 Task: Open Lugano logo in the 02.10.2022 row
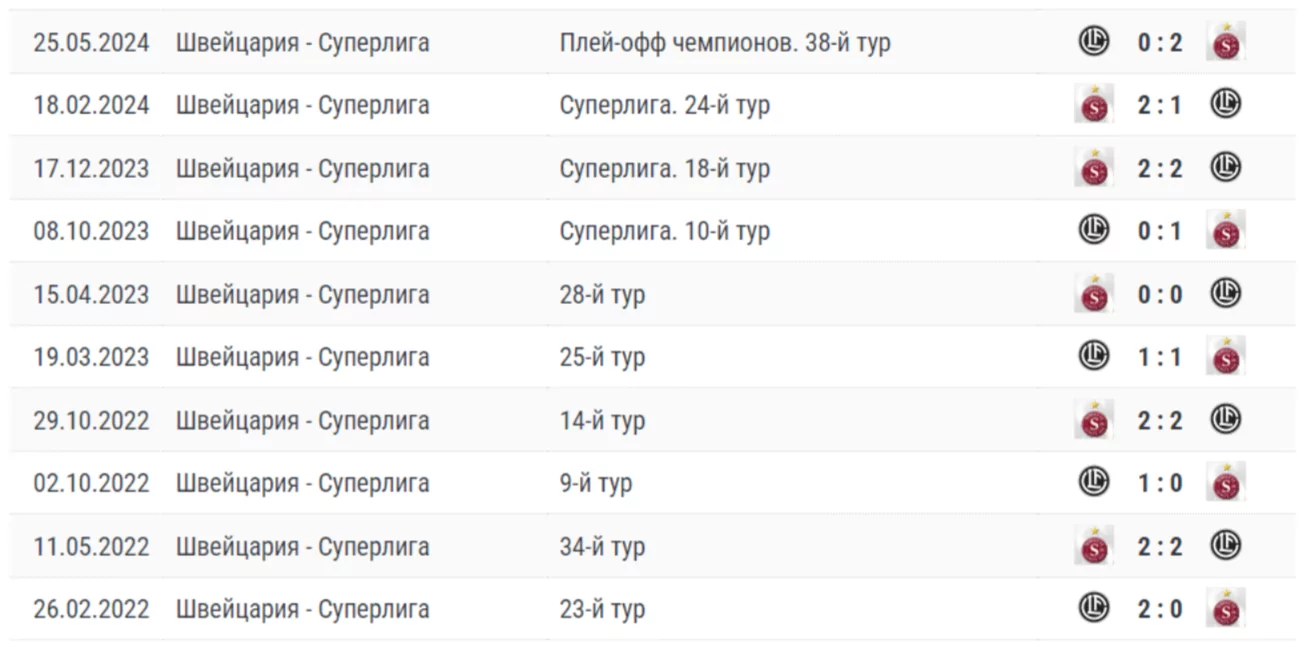tap(1093, 482)
